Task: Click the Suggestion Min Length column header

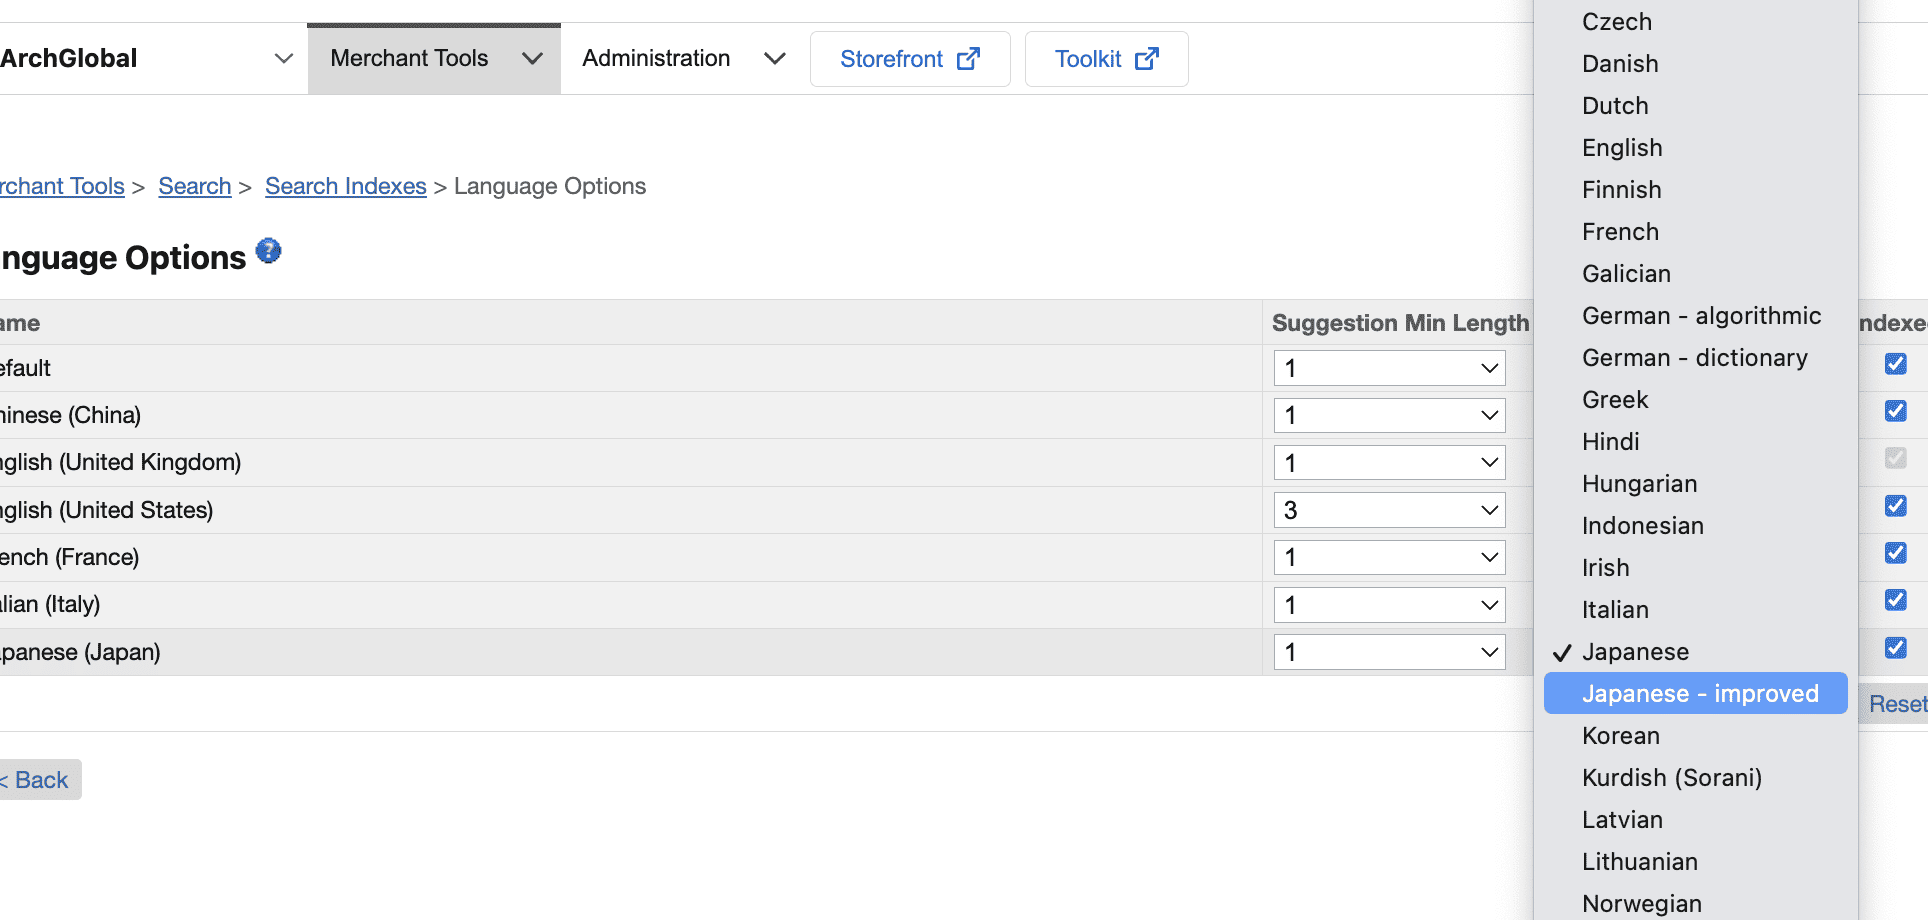Action: coord(1400,323)
